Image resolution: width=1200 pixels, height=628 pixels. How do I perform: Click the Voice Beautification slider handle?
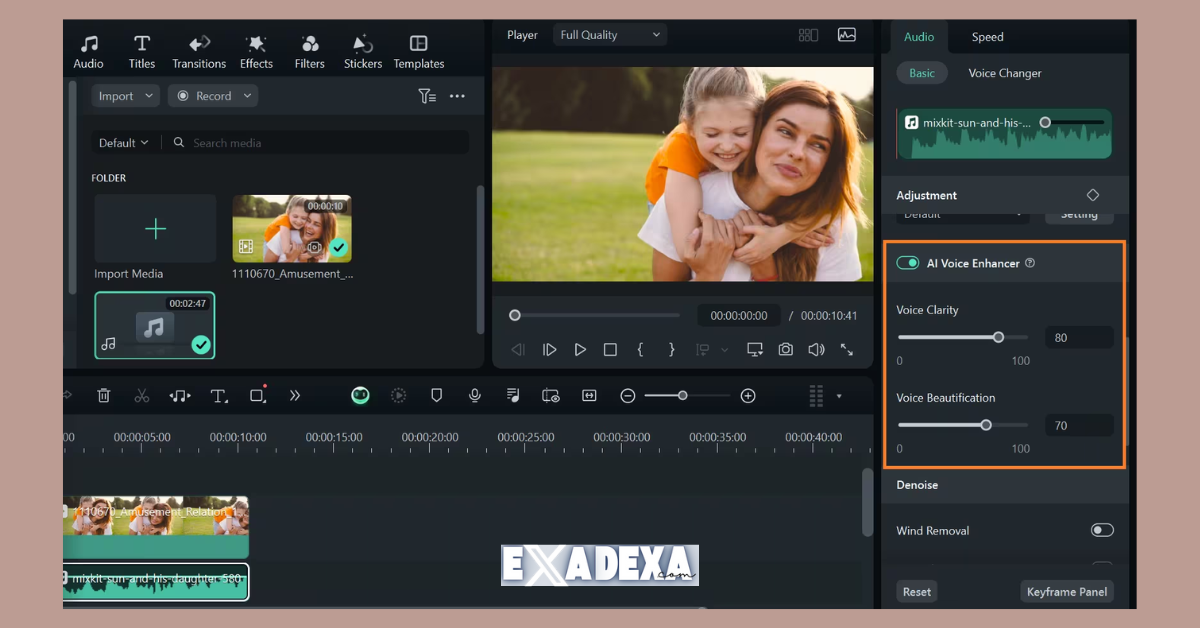[985, 424]
